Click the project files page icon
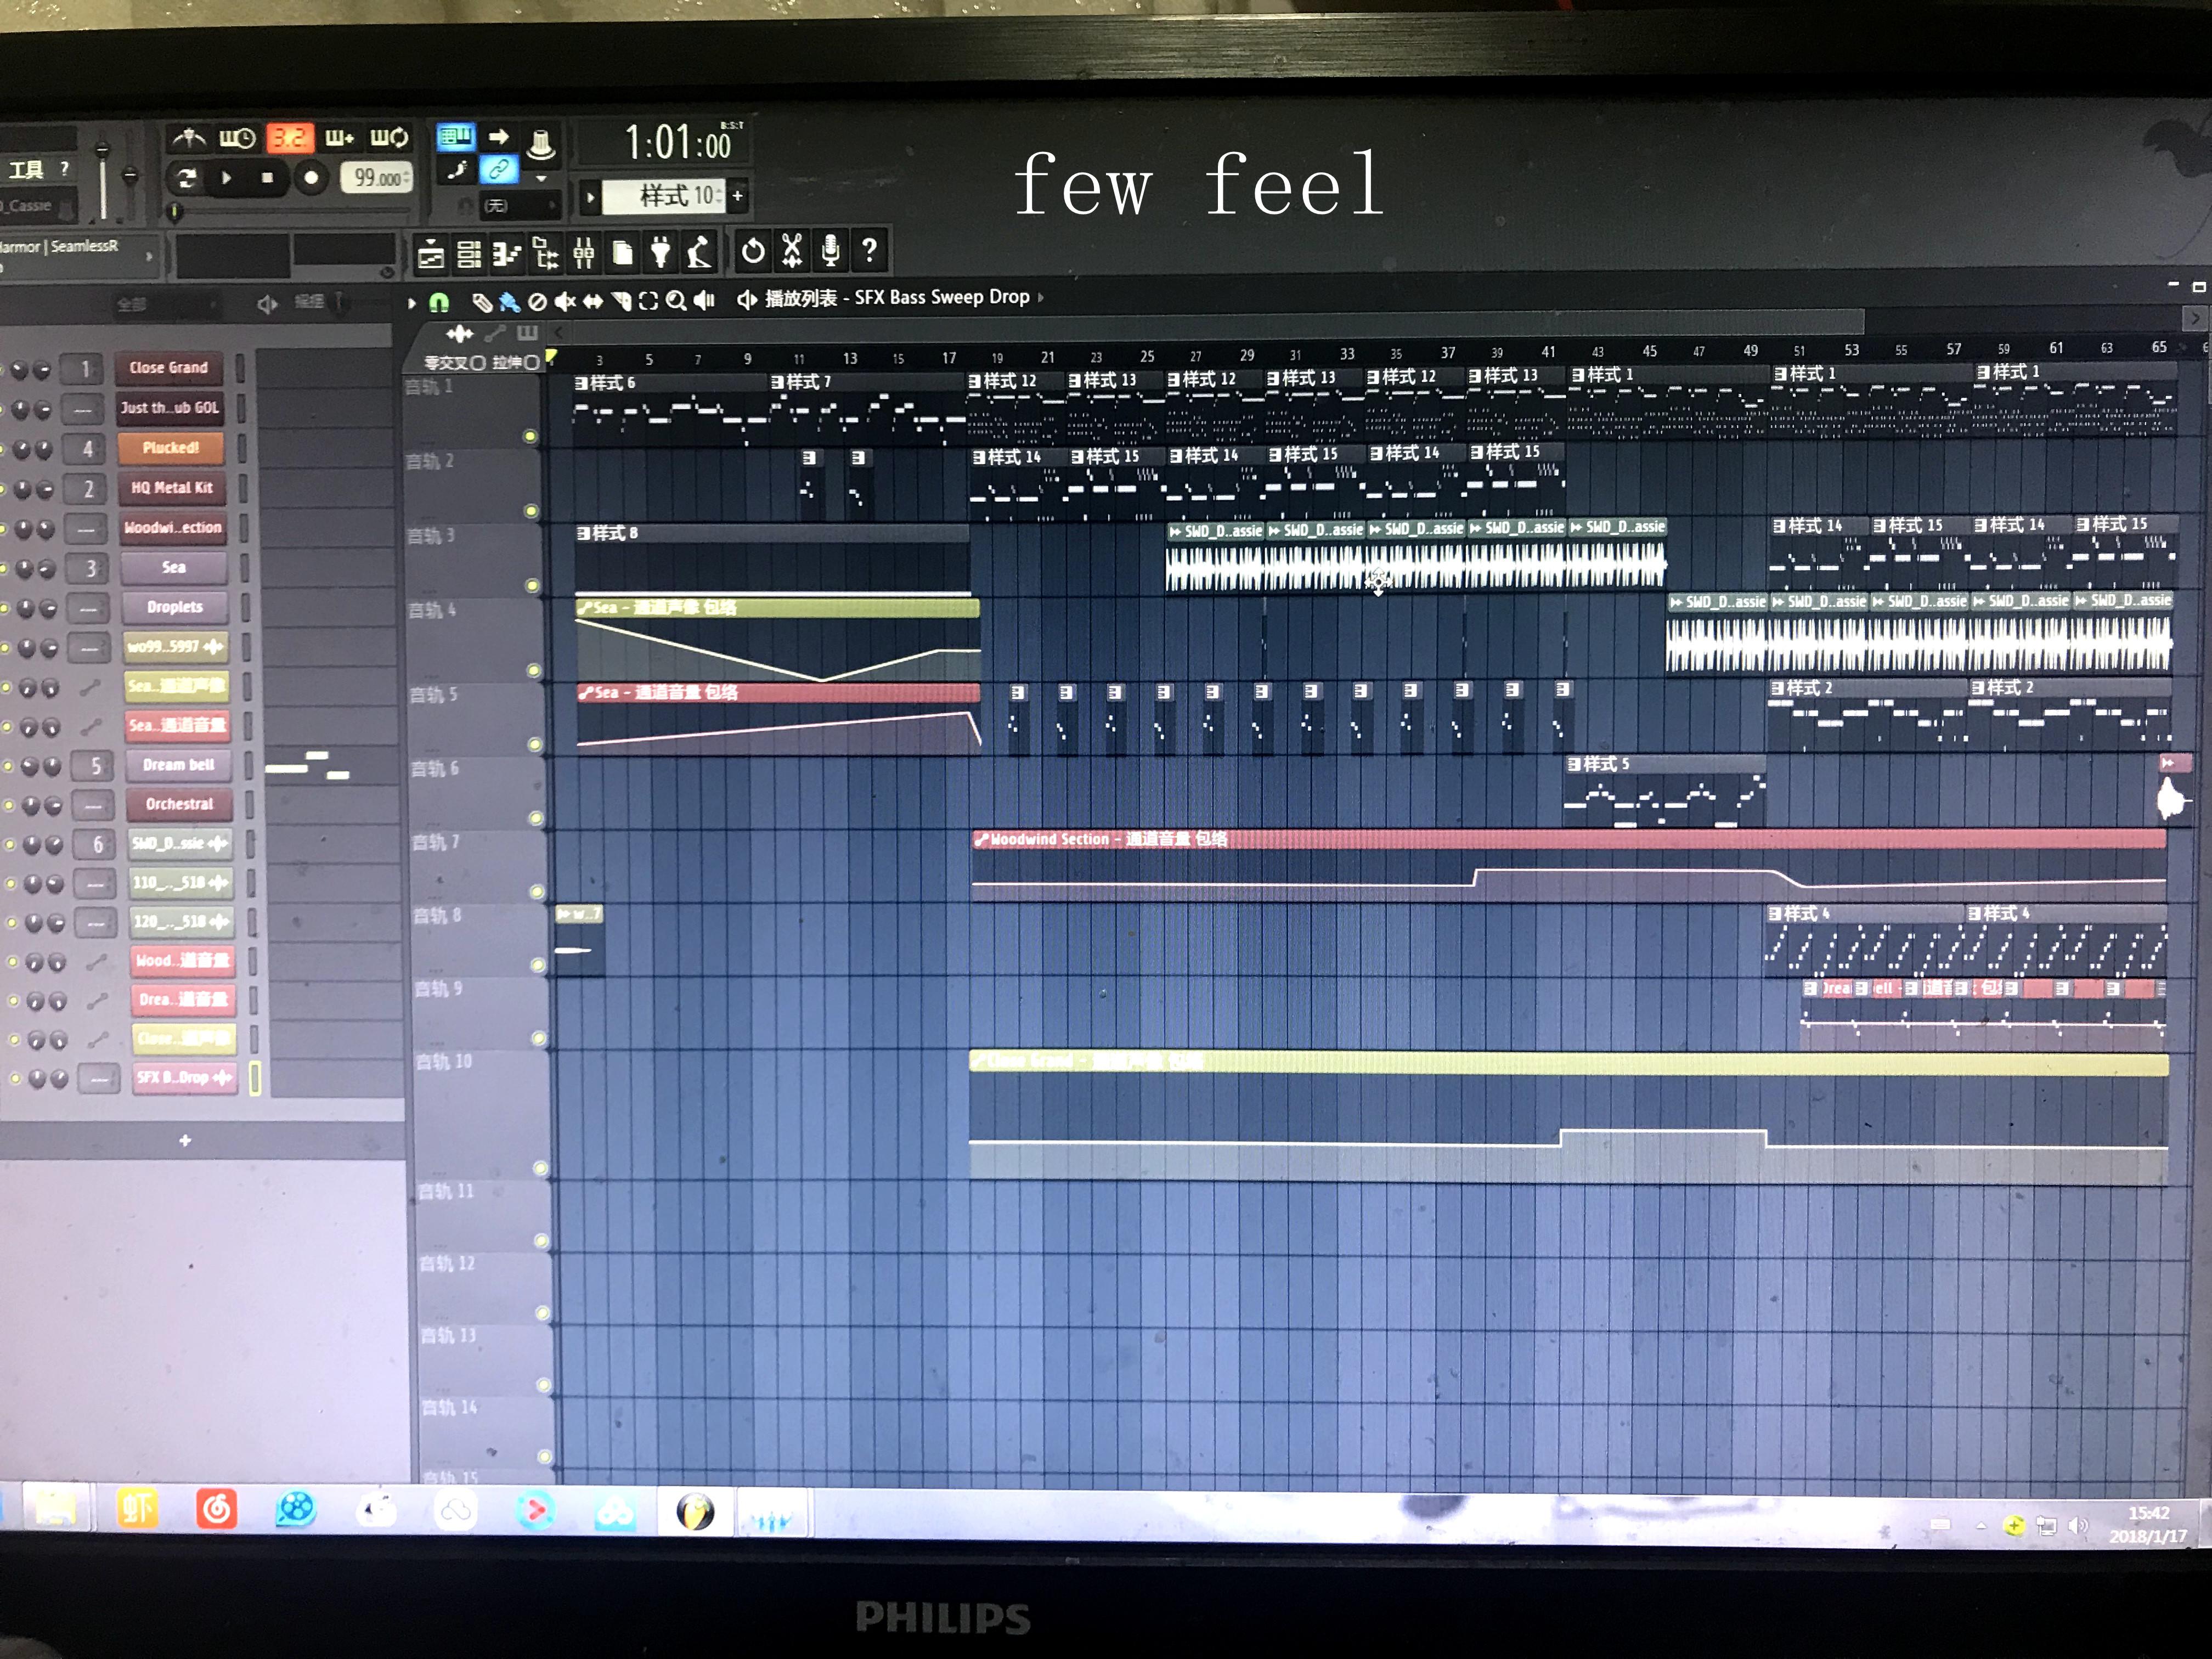This screenshot has height=1659, width=2212. 622,253
